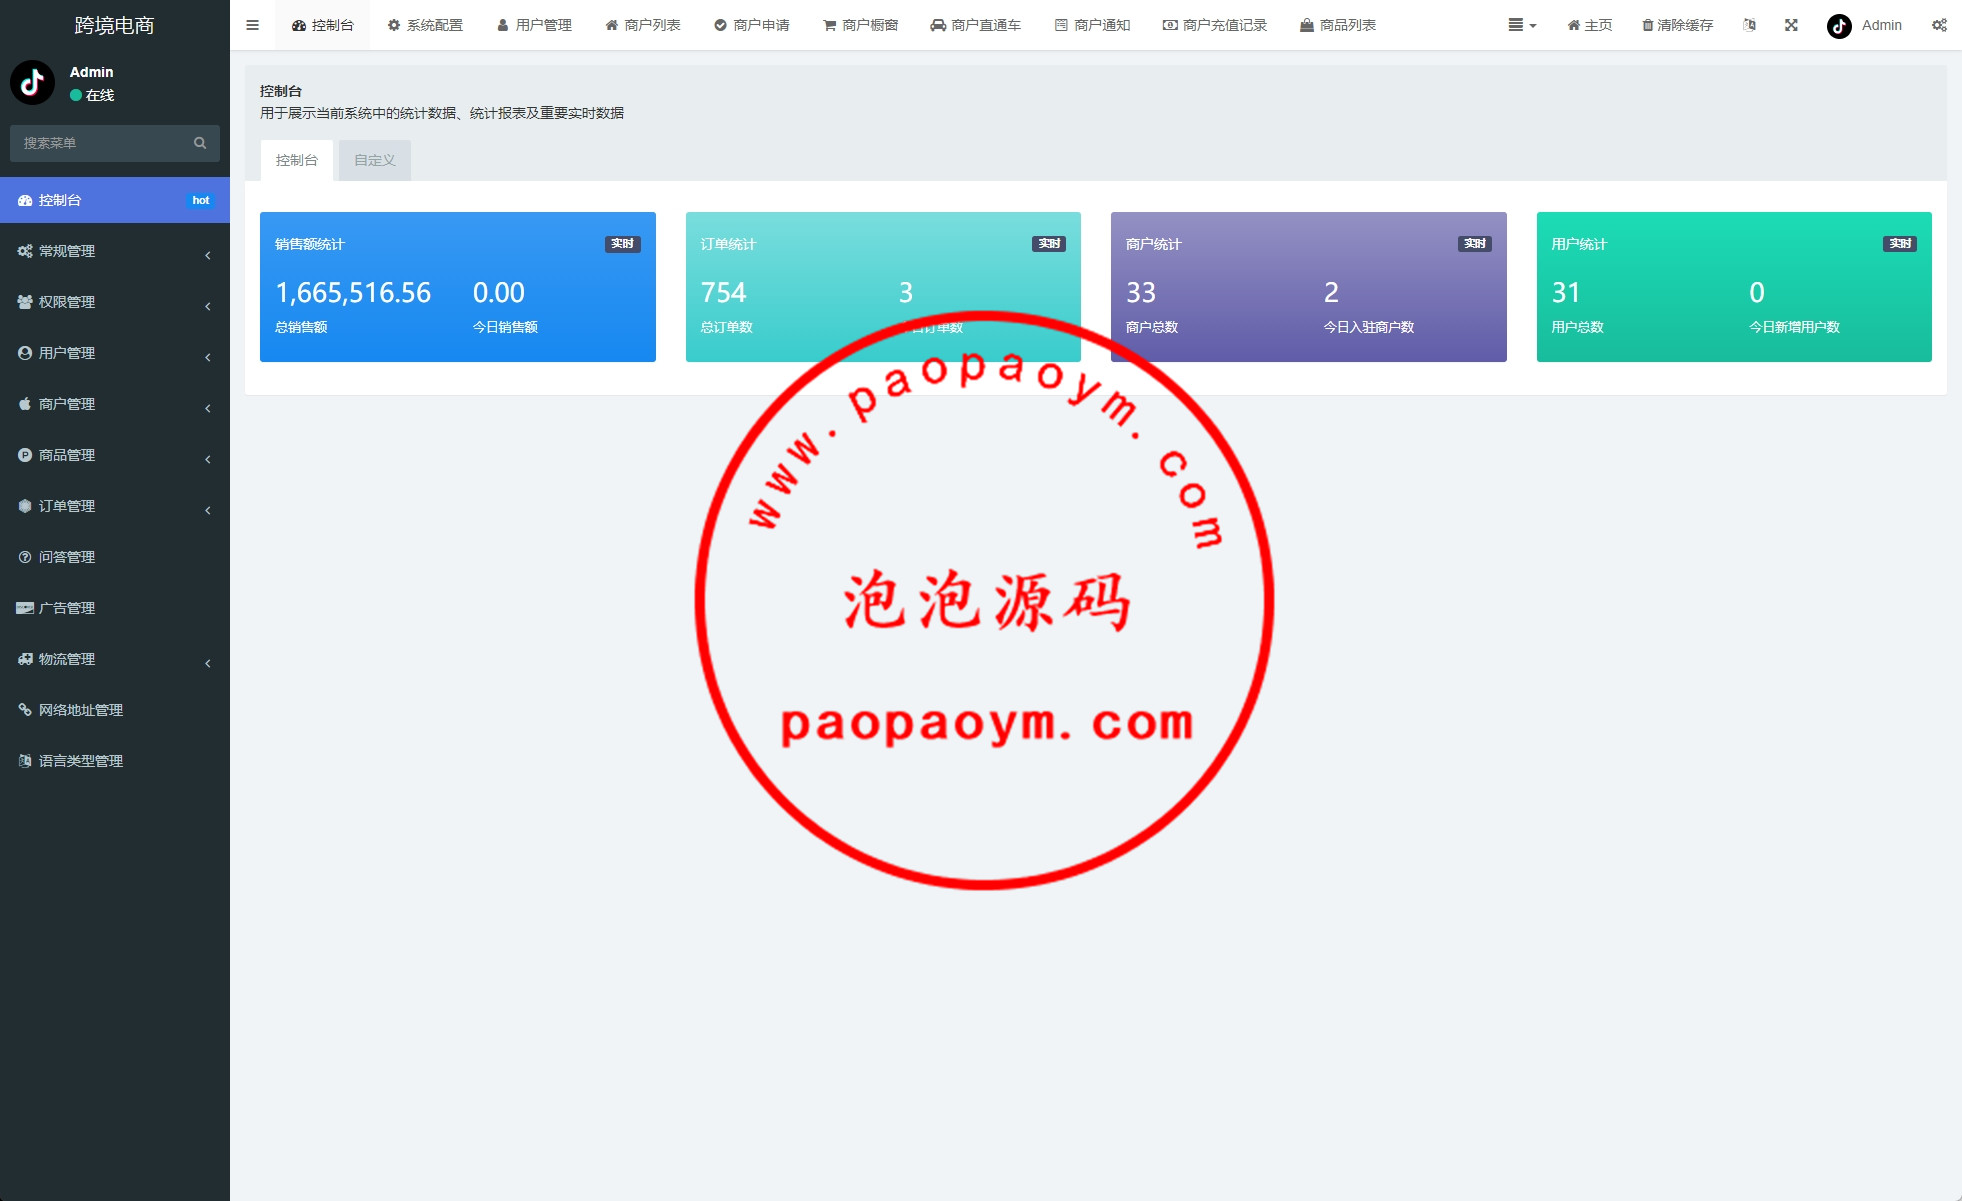Open the Admin user menu in header
This screenshot has height=1201, width=1962.
pos(1864,25)
